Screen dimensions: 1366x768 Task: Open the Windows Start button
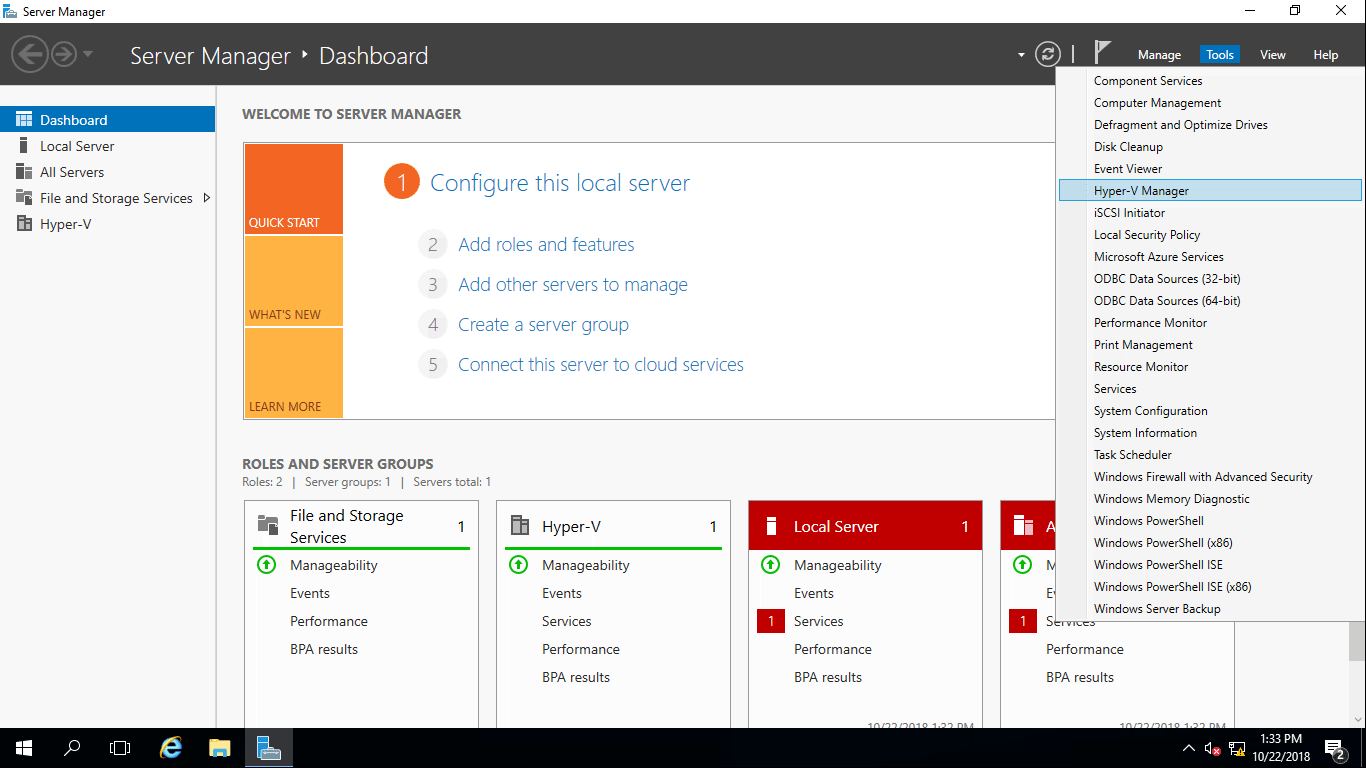[24, 747]
